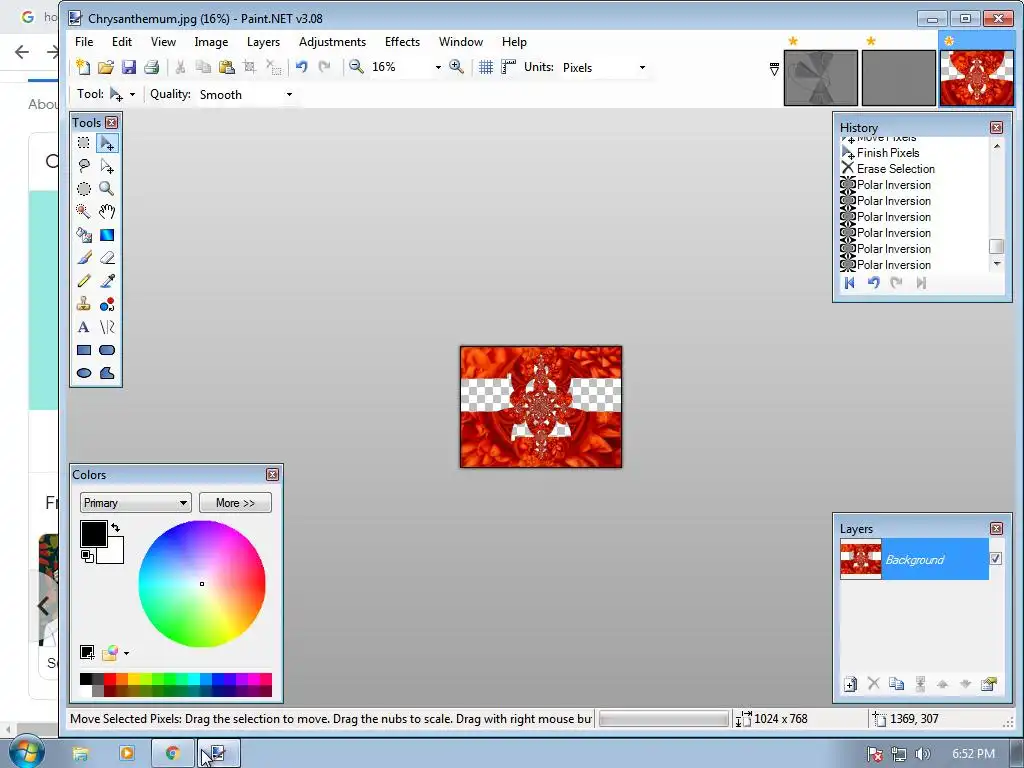Select the Ellipse shape tool
Screen dimensions: 1024x768
[84, 373]
